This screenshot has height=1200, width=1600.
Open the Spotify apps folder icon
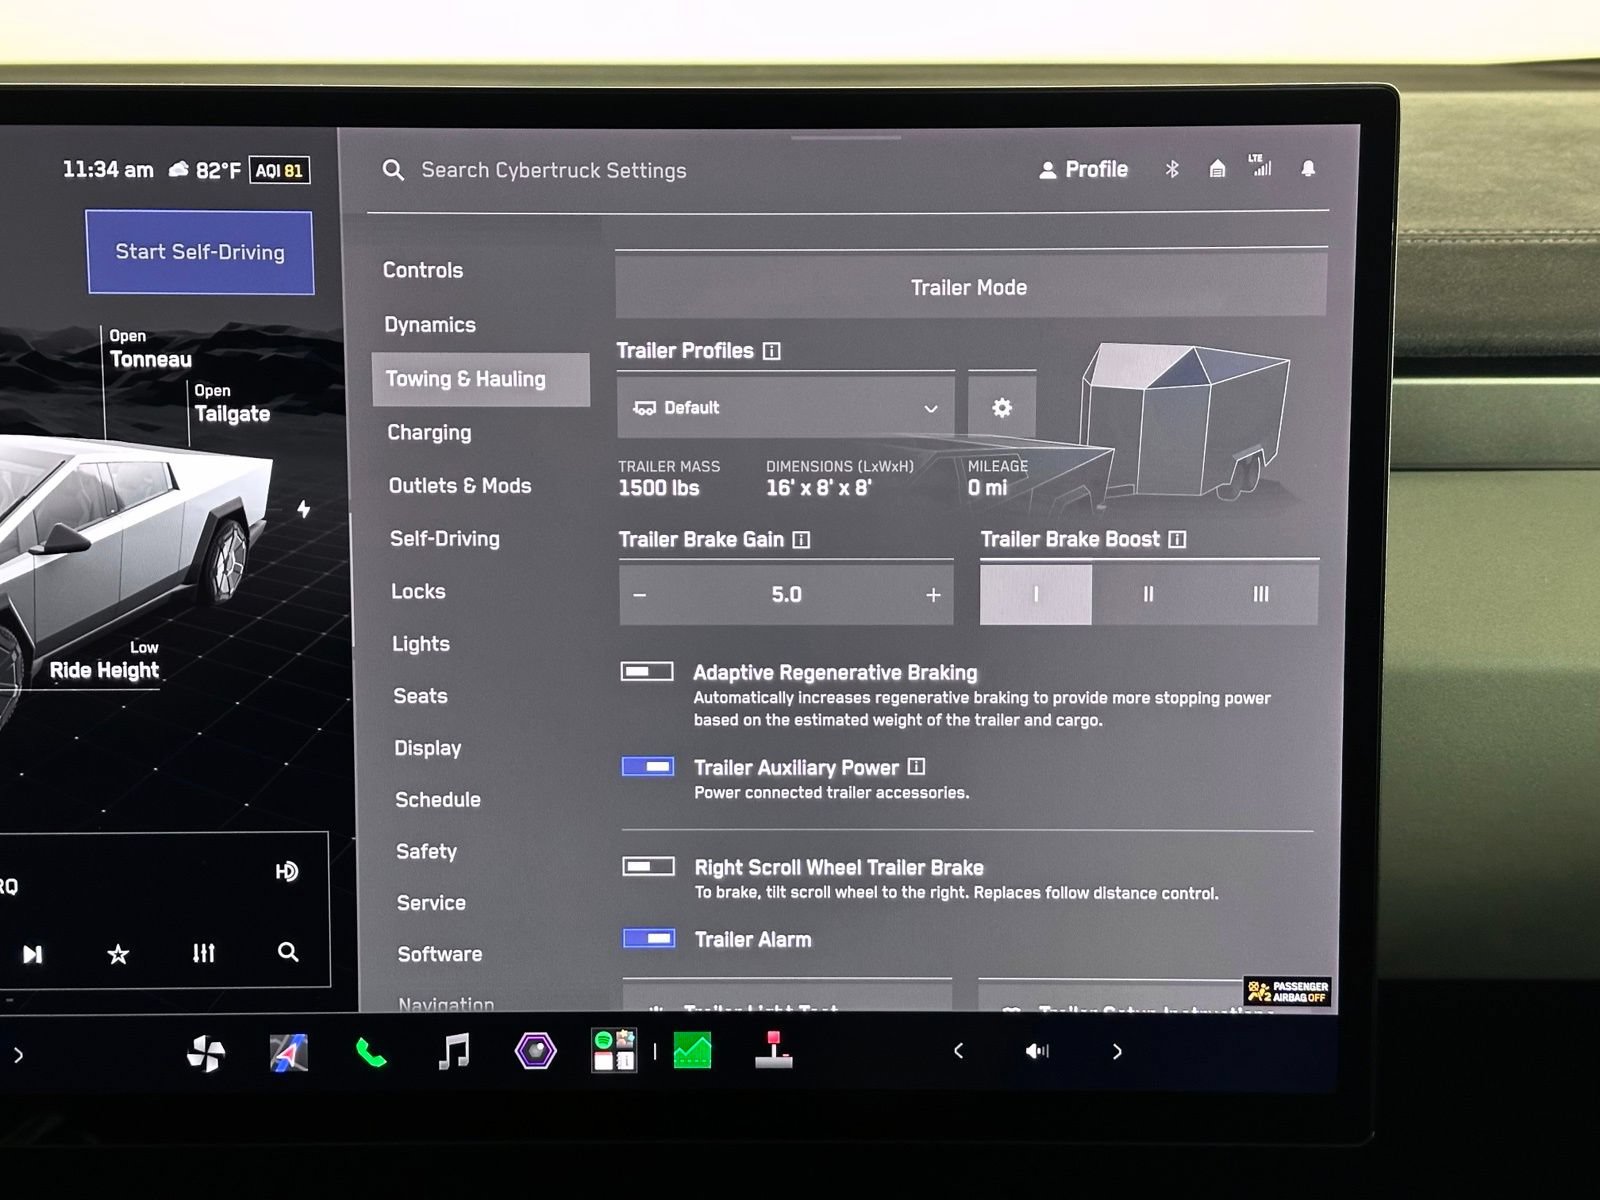tap(614, 1051)
